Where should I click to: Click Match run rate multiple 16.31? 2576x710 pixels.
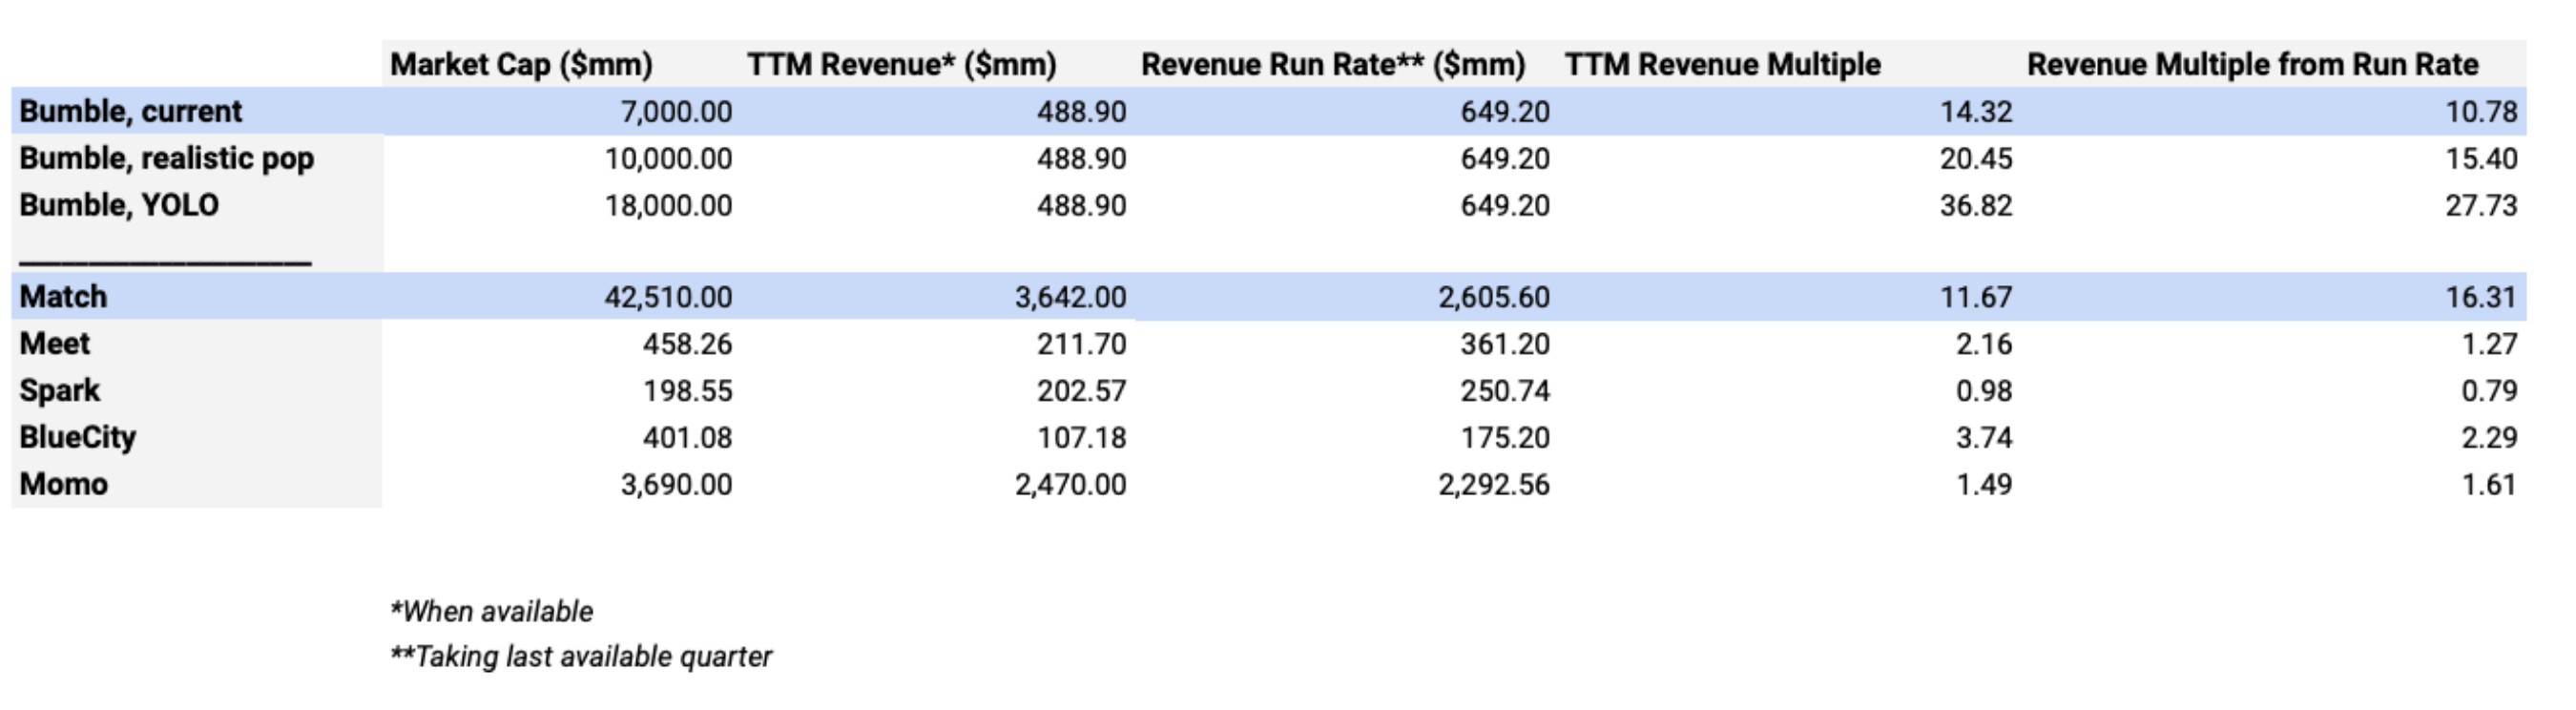pos(2481,297)
